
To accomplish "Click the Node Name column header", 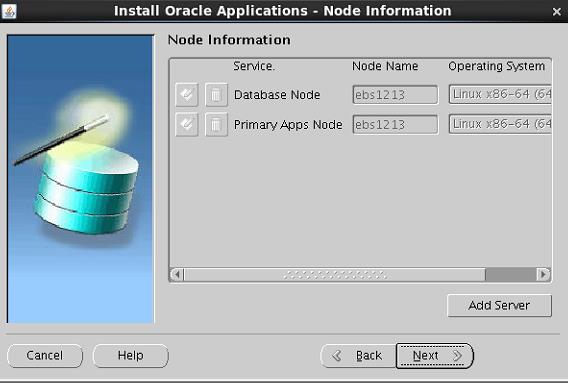I will (385, 66).
